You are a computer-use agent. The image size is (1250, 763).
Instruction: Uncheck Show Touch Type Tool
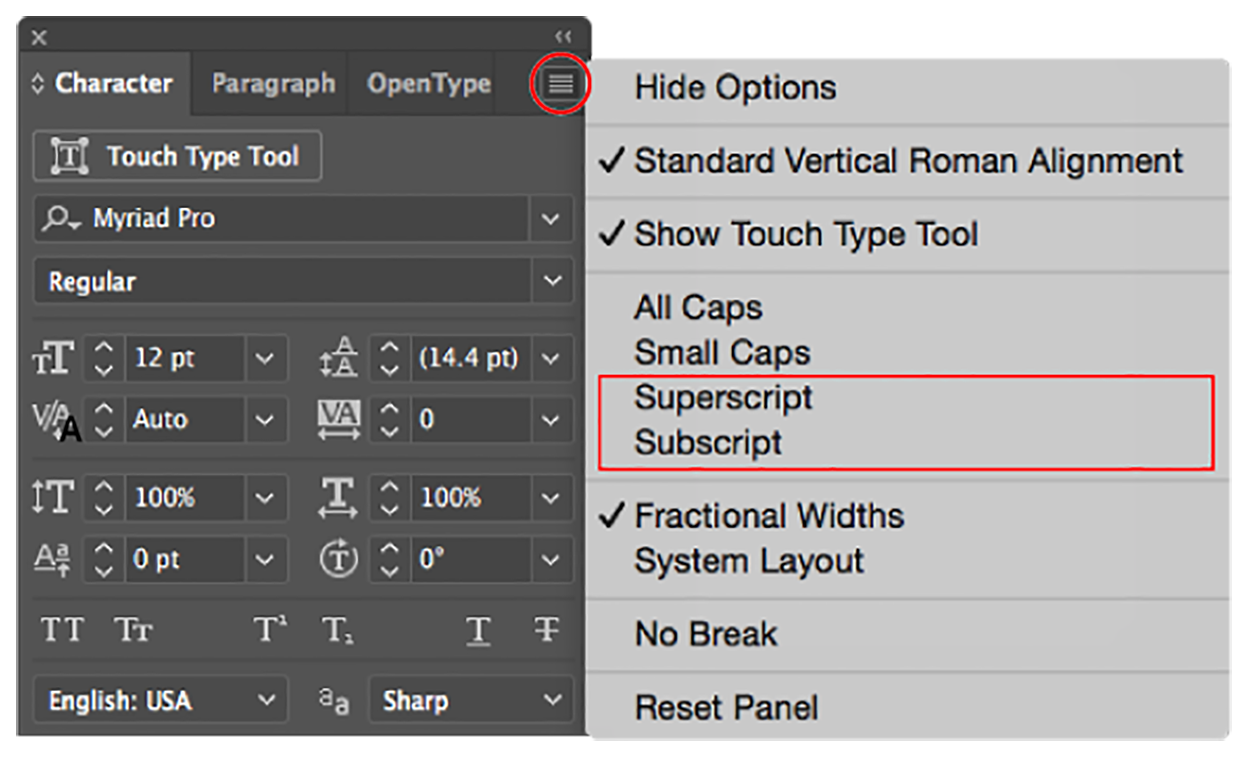coord(805,234)
